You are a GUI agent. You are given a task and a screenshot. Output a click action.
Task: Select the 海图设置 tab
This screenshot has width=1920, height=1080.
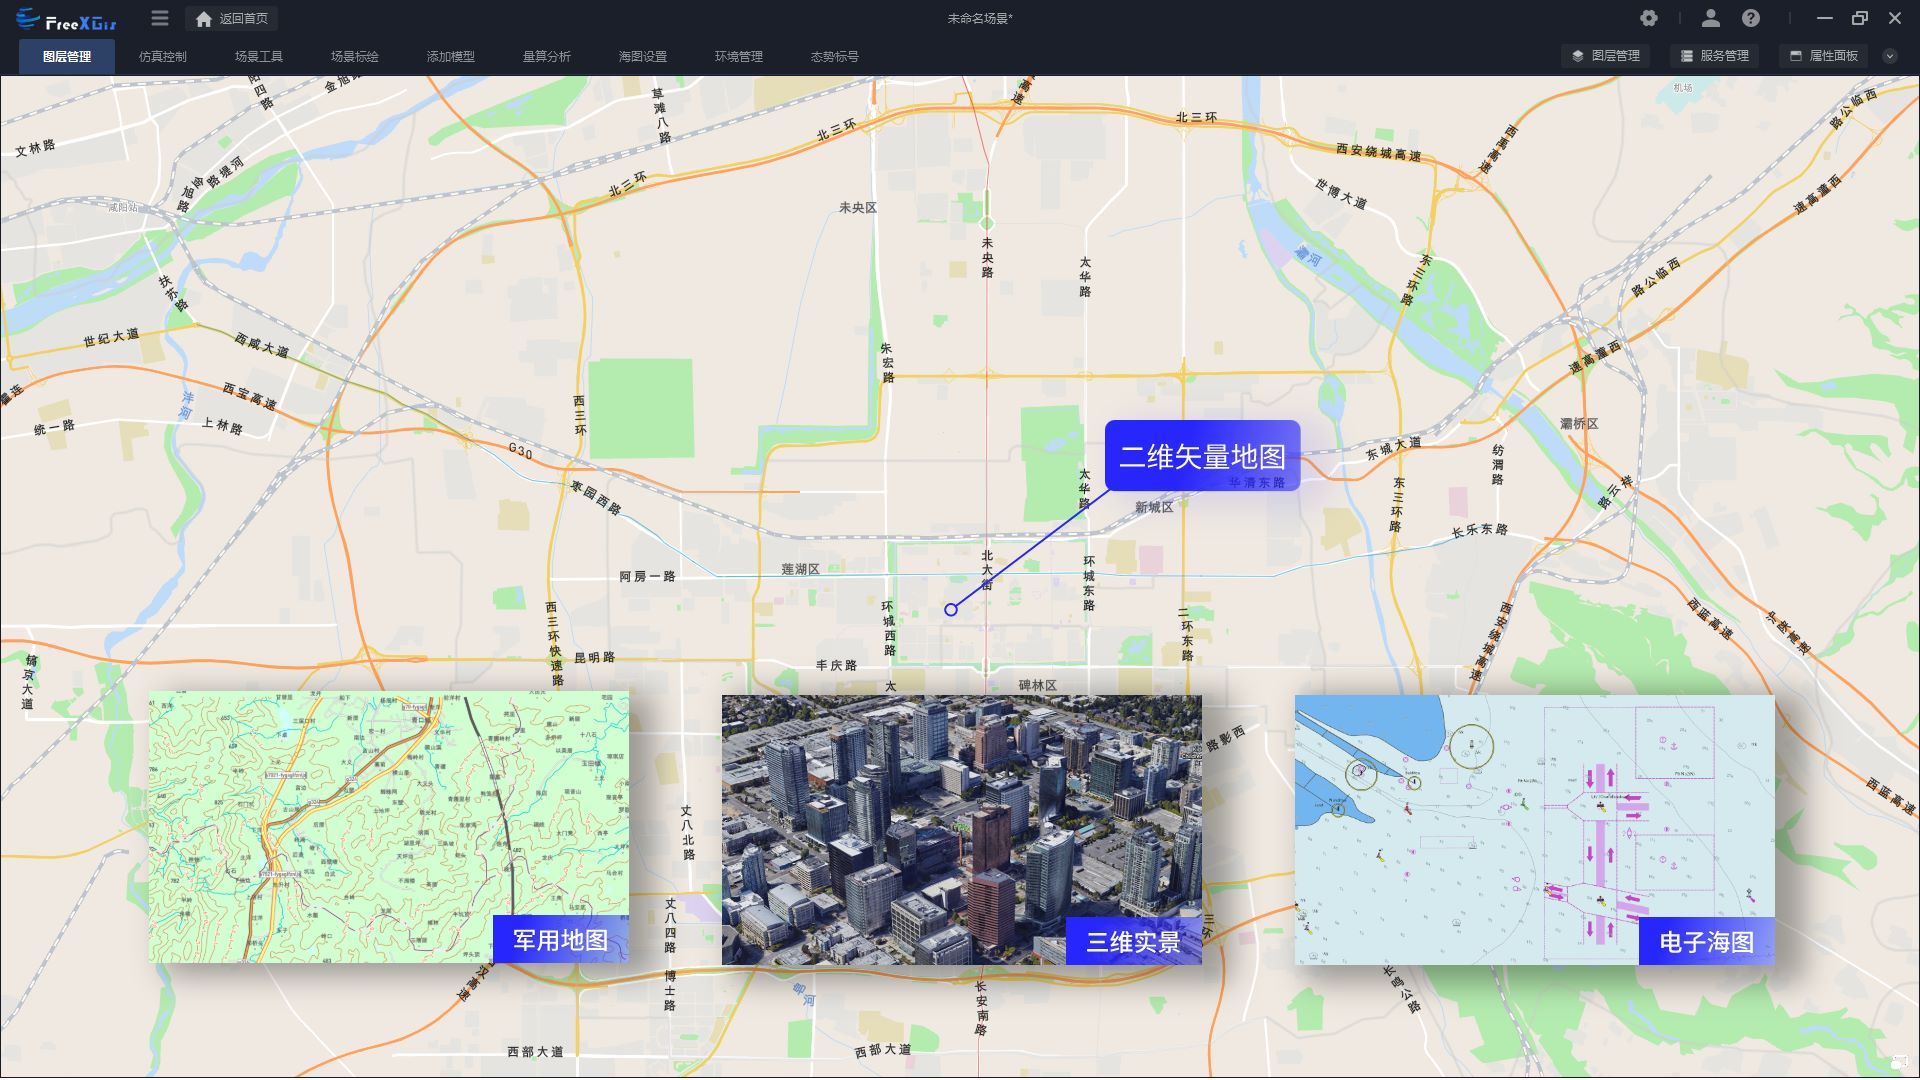643,57
